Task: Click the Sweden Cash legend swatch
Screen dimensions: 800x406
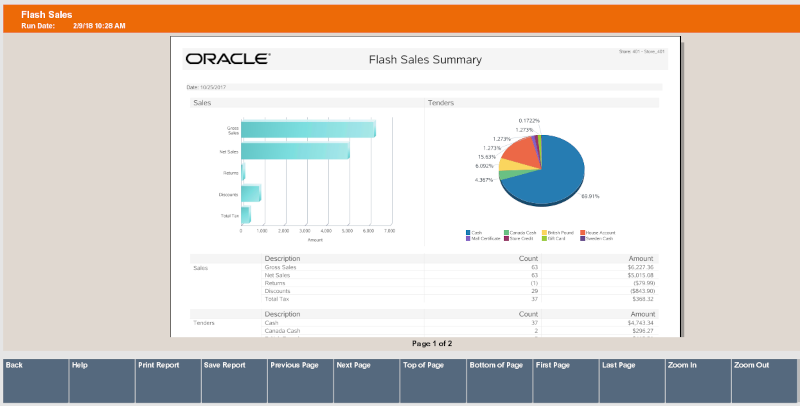Action: point(583,238)
